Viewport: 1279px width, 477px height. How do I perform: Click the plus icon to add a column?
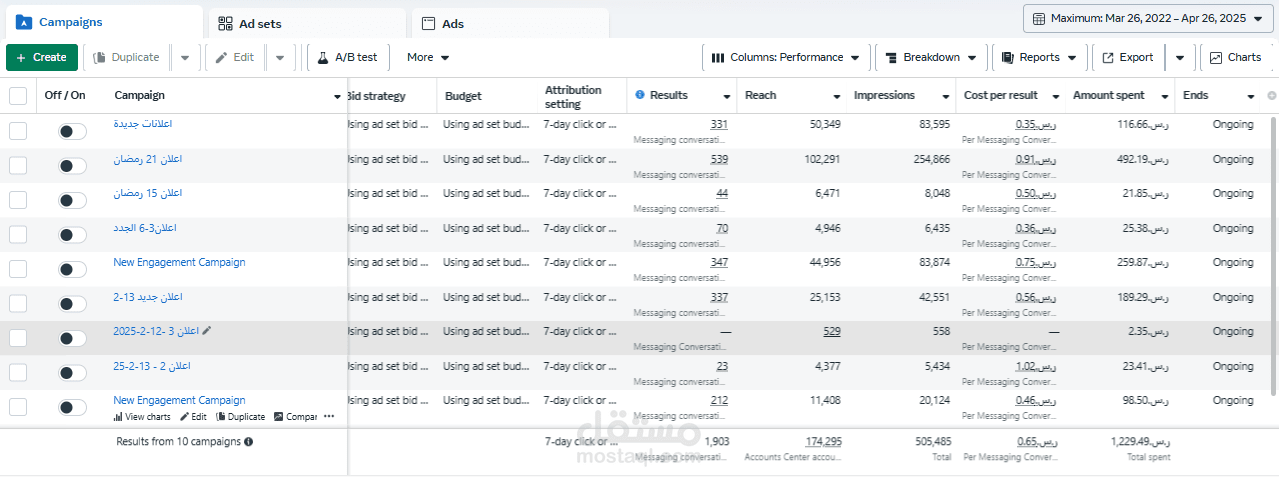[x=1272, y=96]
